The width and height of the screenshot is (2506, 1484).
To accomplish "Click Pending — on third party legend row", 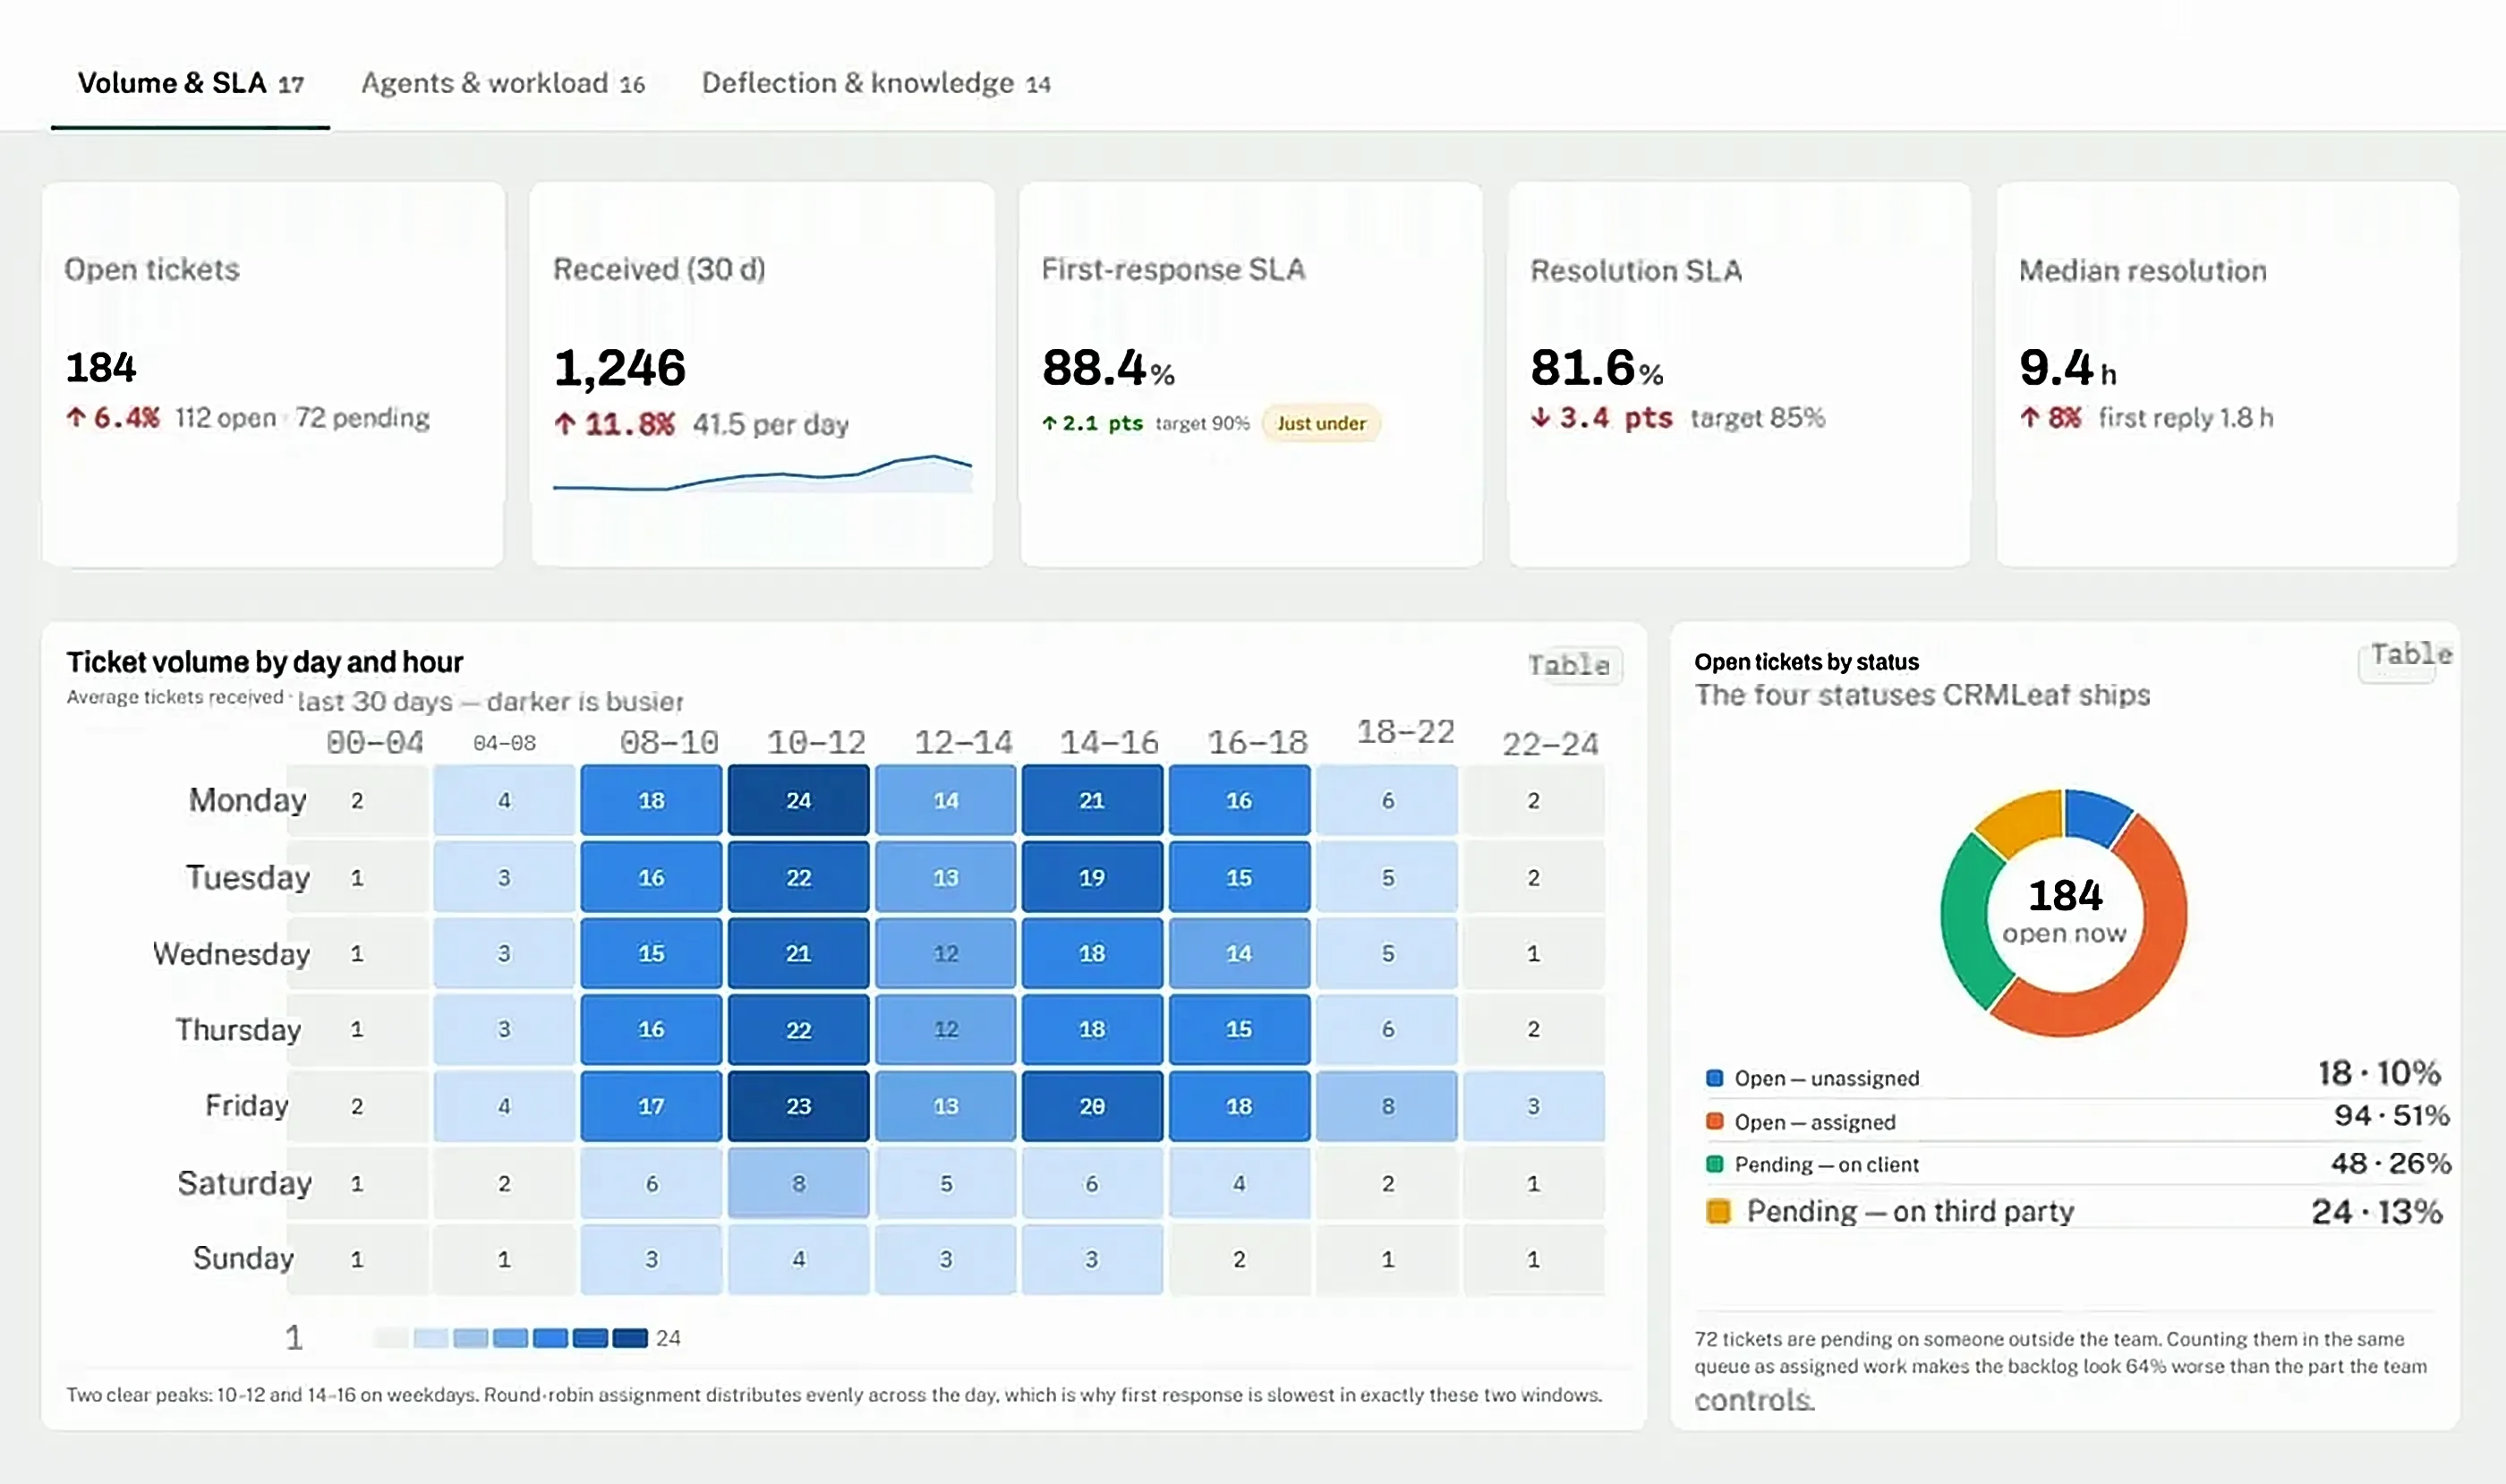I will coord(2074,1211).
